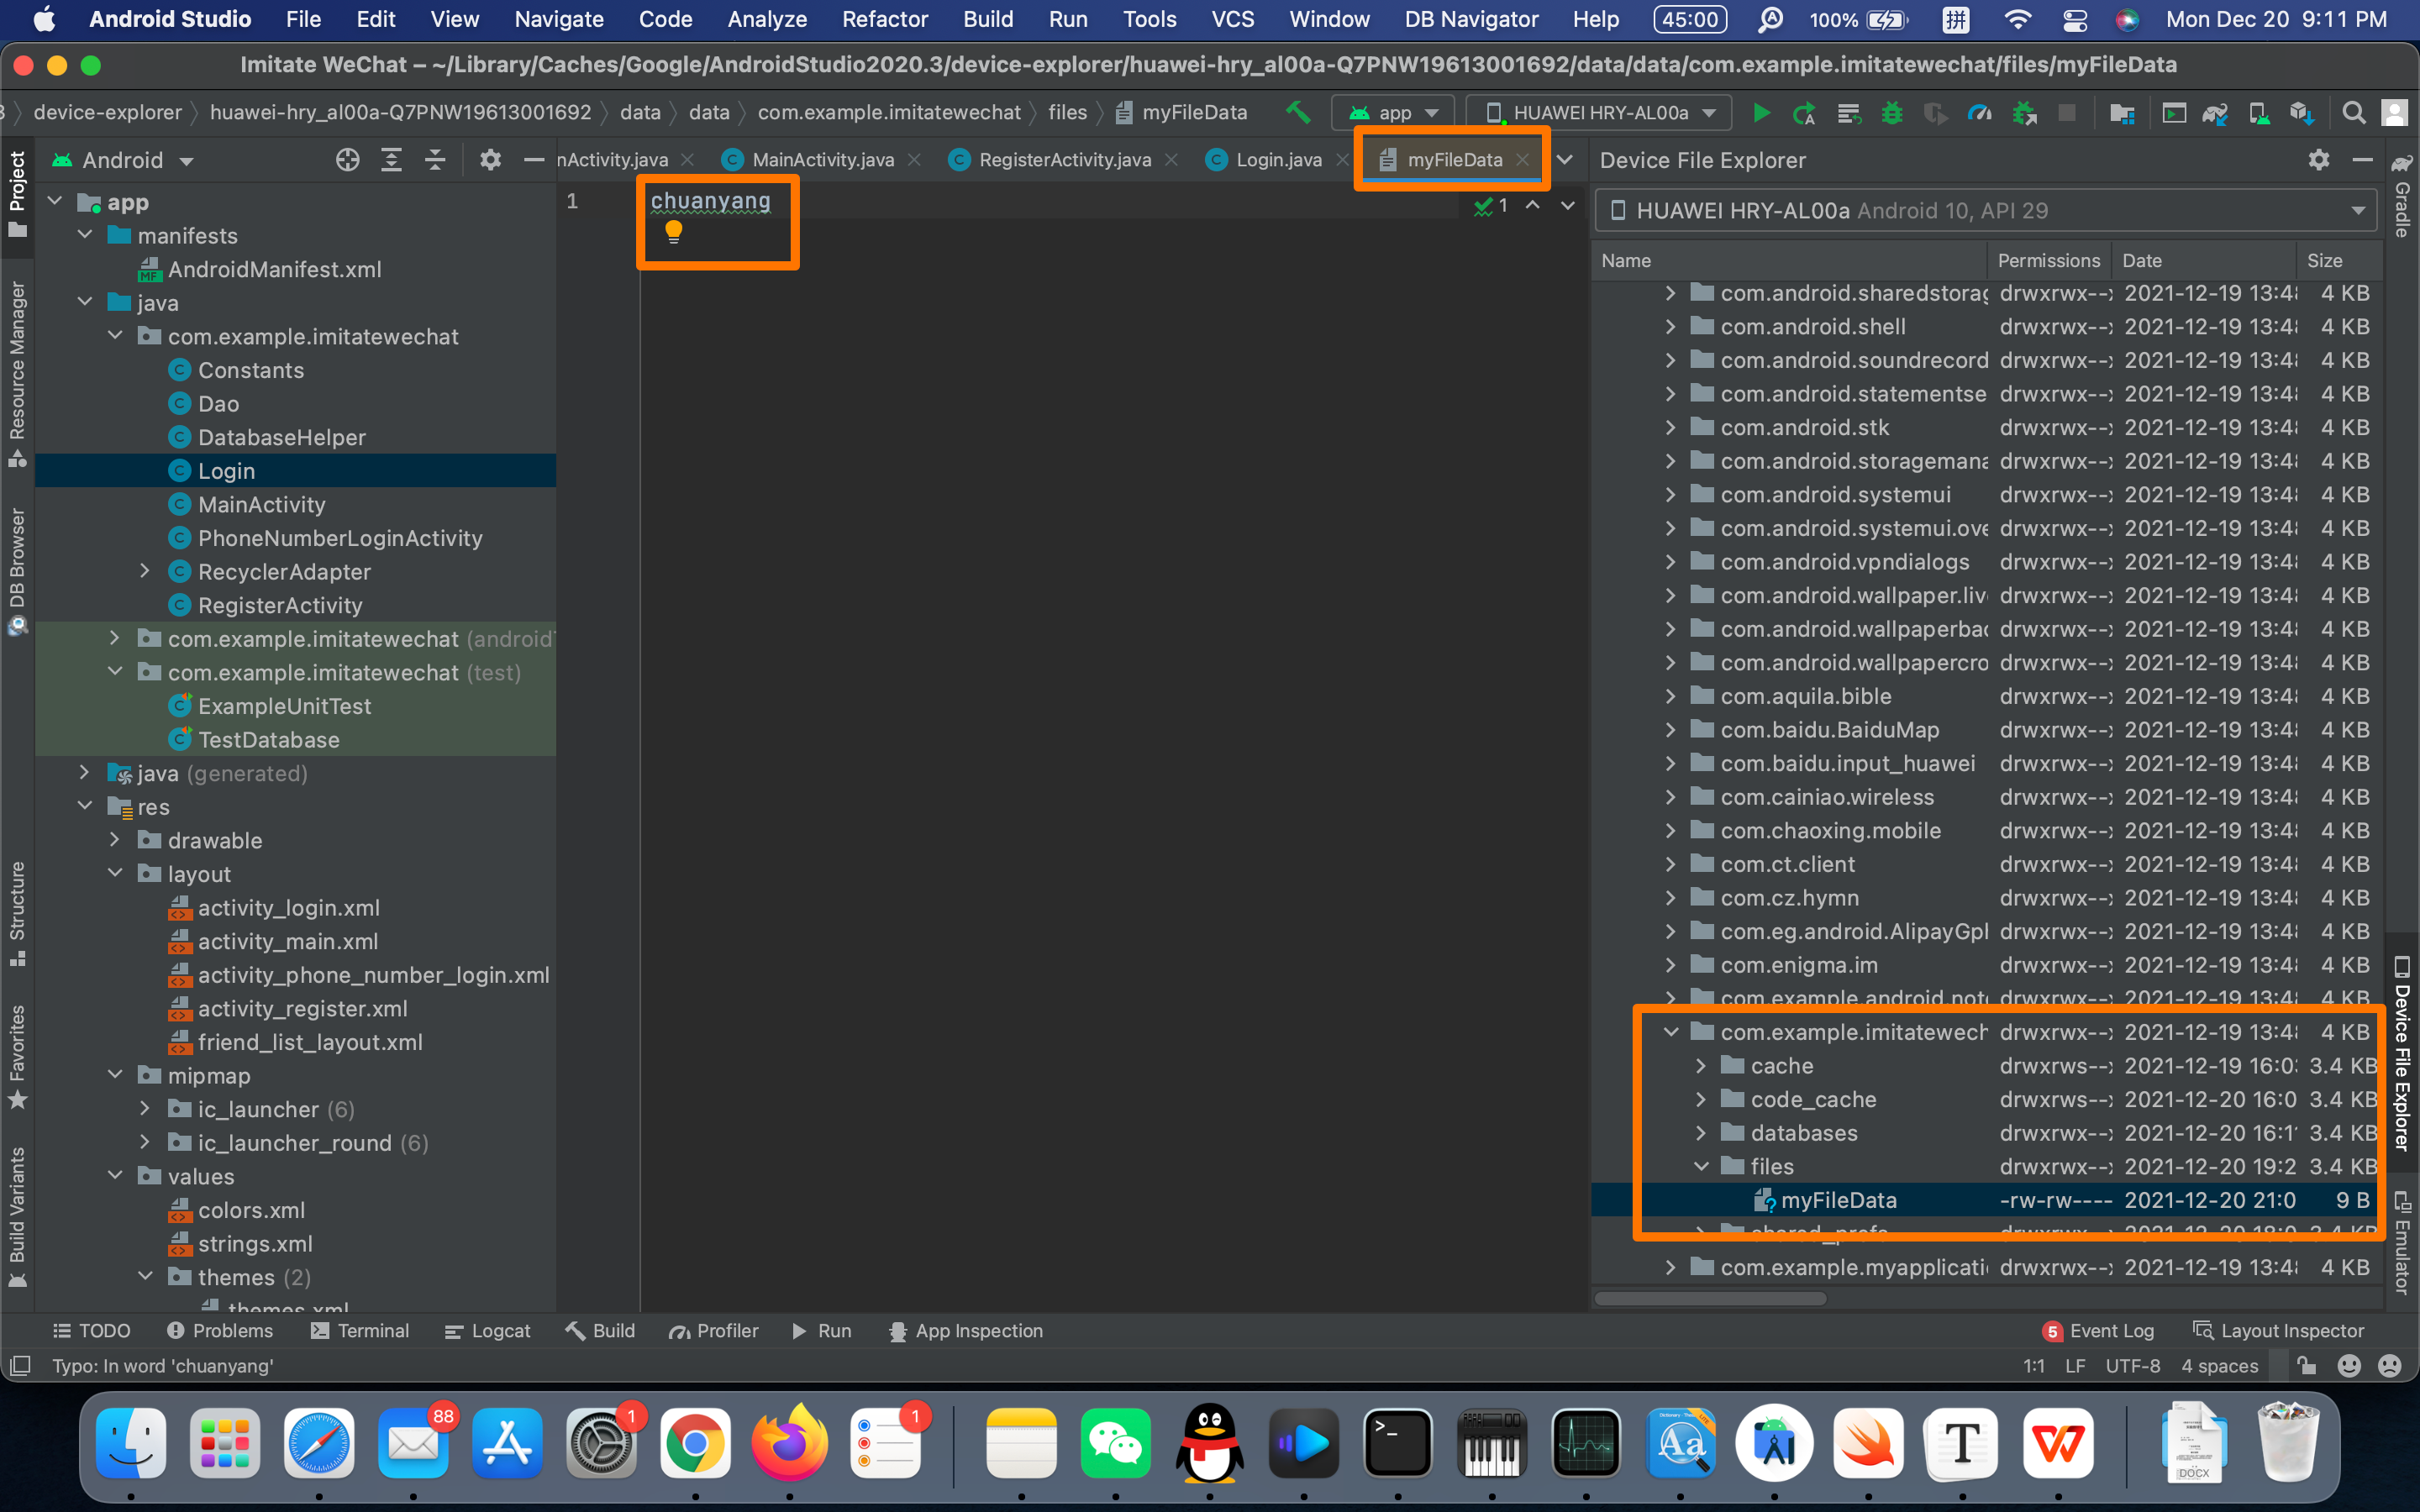Open the Project Structure icon

2121,113
